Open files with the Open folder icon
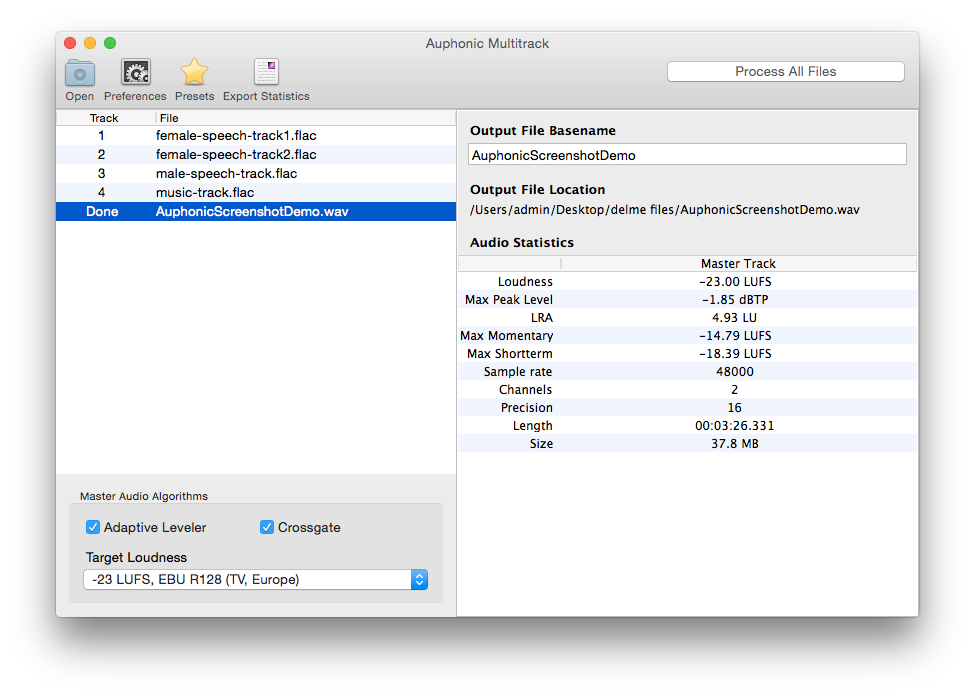This screenshot has width=975, height=697. pyautogui.click(x=80, y=74)
